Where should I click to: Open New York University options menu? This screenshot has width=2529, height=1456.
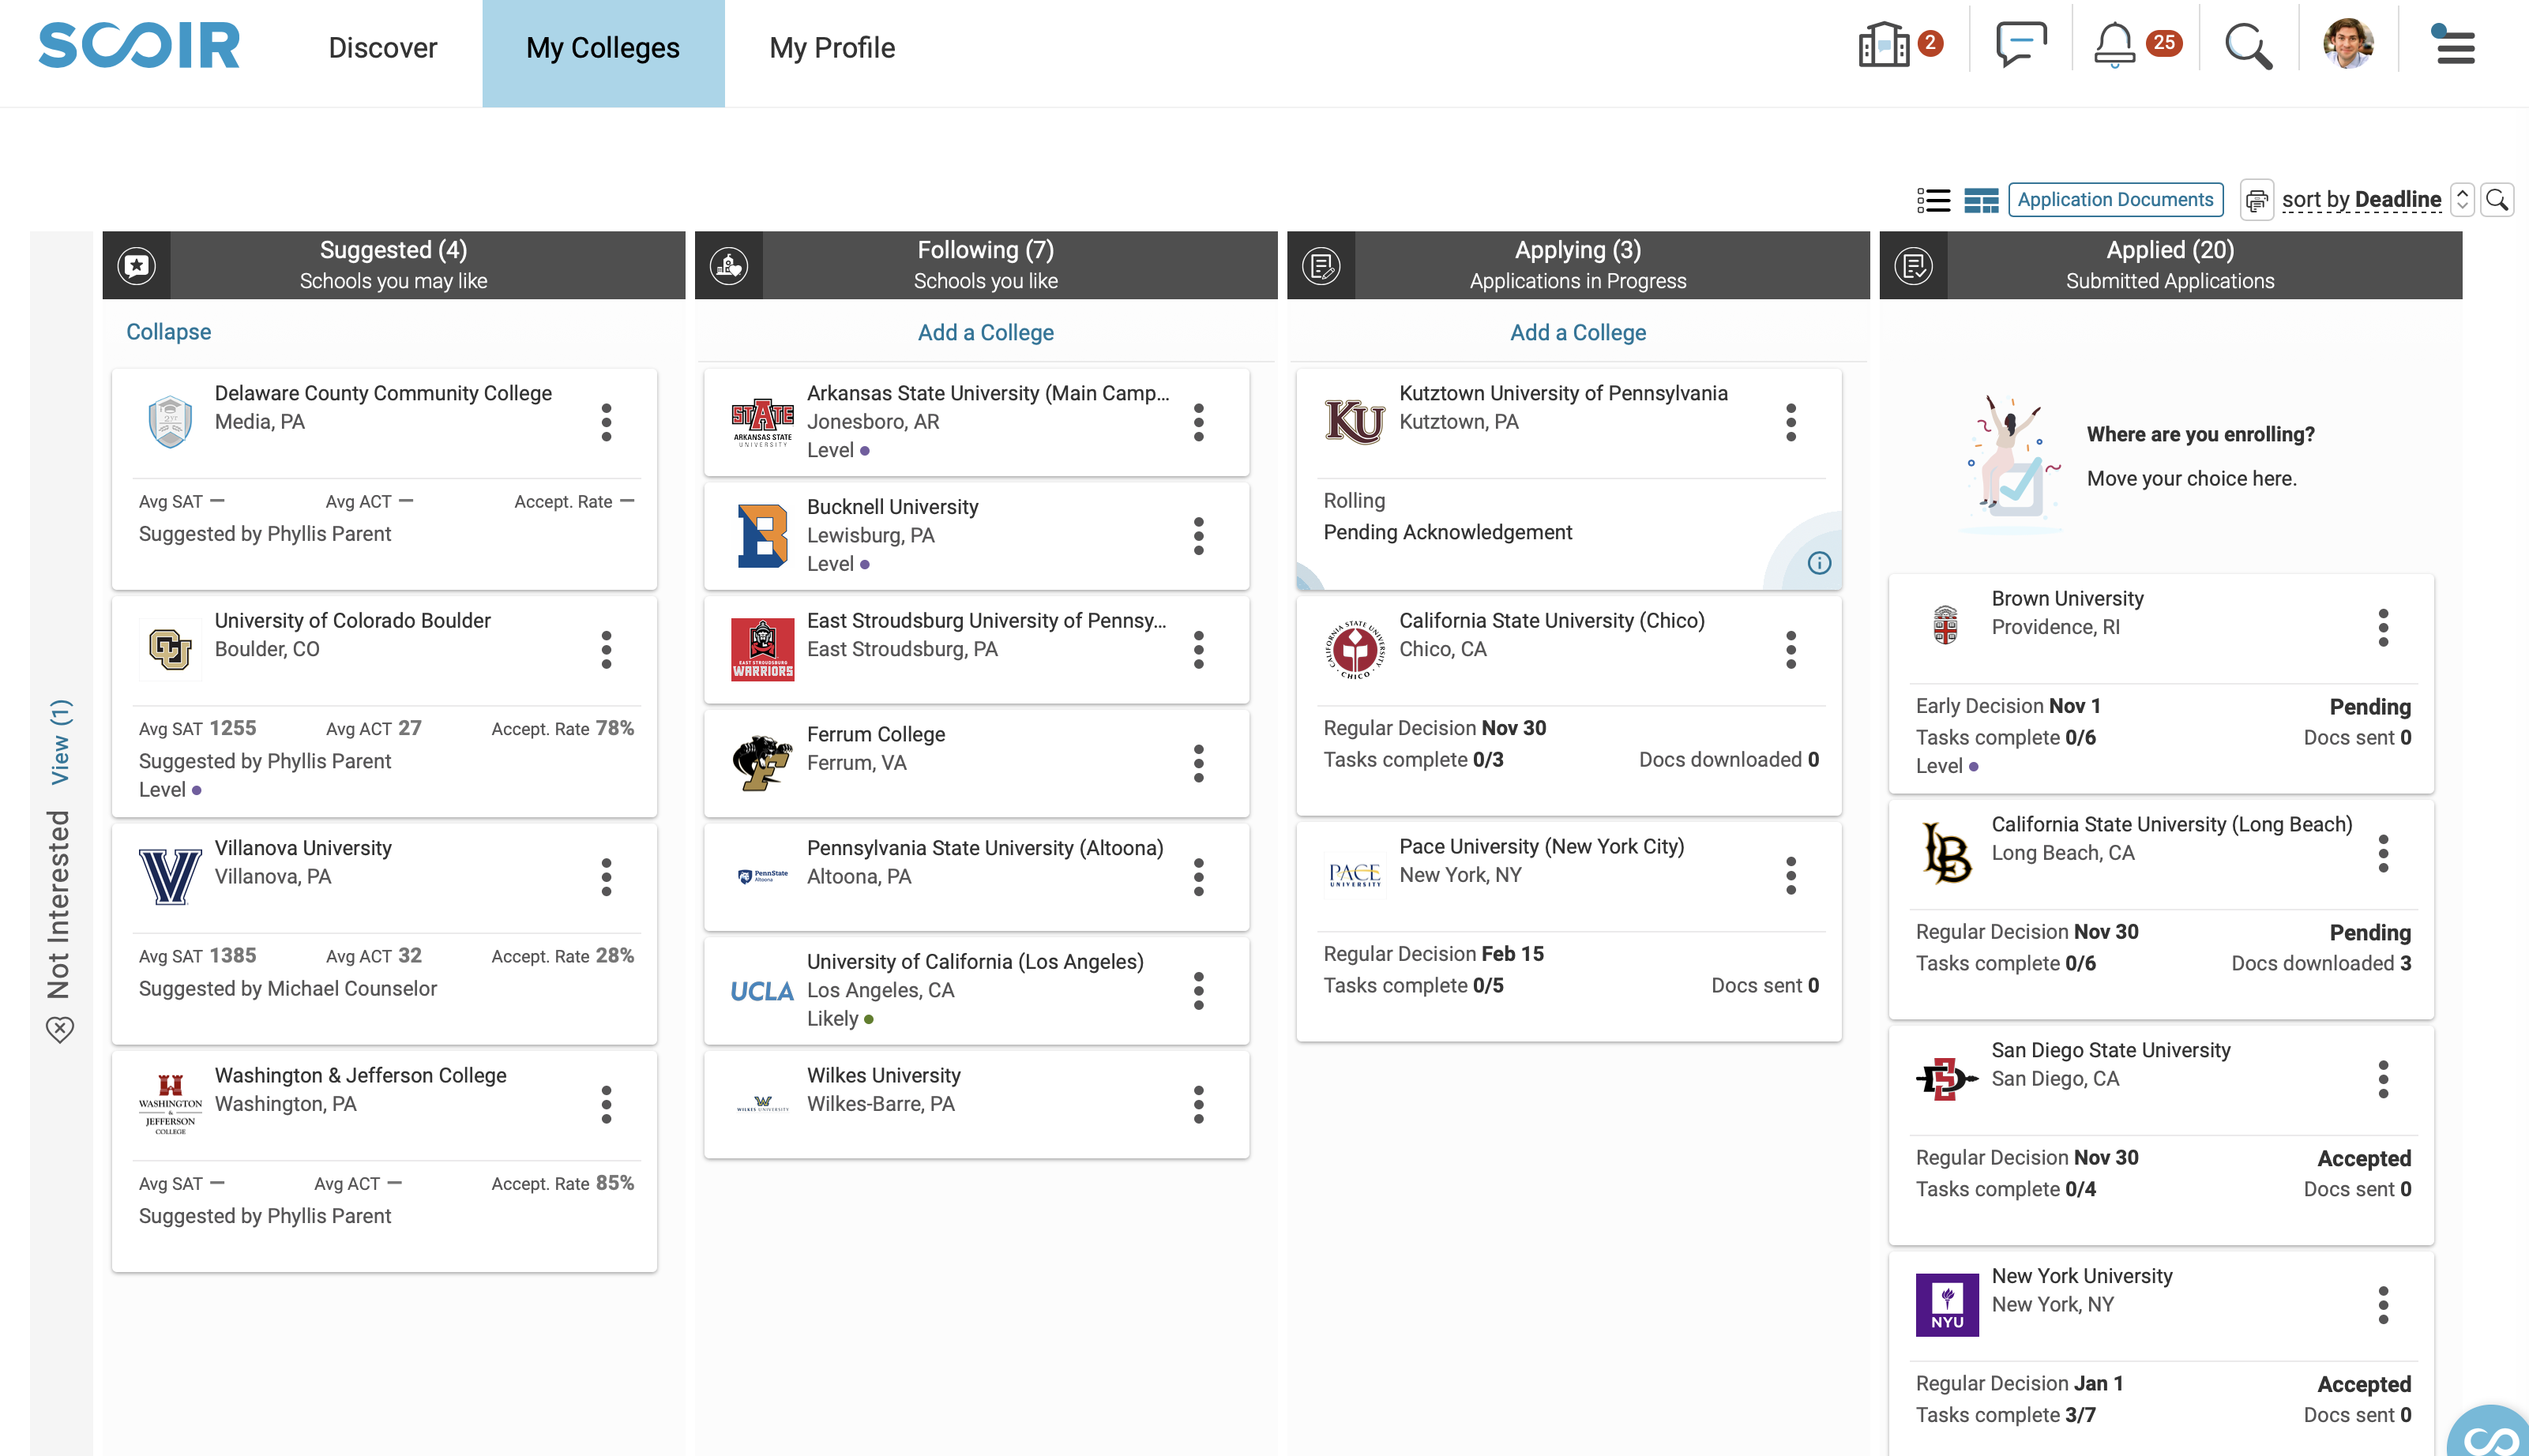(2383, 1306)
